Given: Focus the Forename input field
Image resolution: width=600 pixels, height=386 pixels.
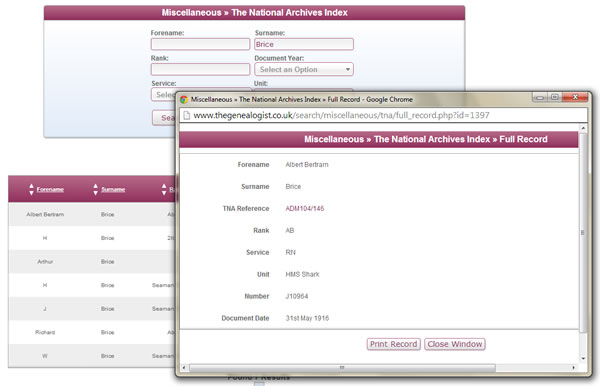Looking at the screenshot, I should click(x=200, y=44).
